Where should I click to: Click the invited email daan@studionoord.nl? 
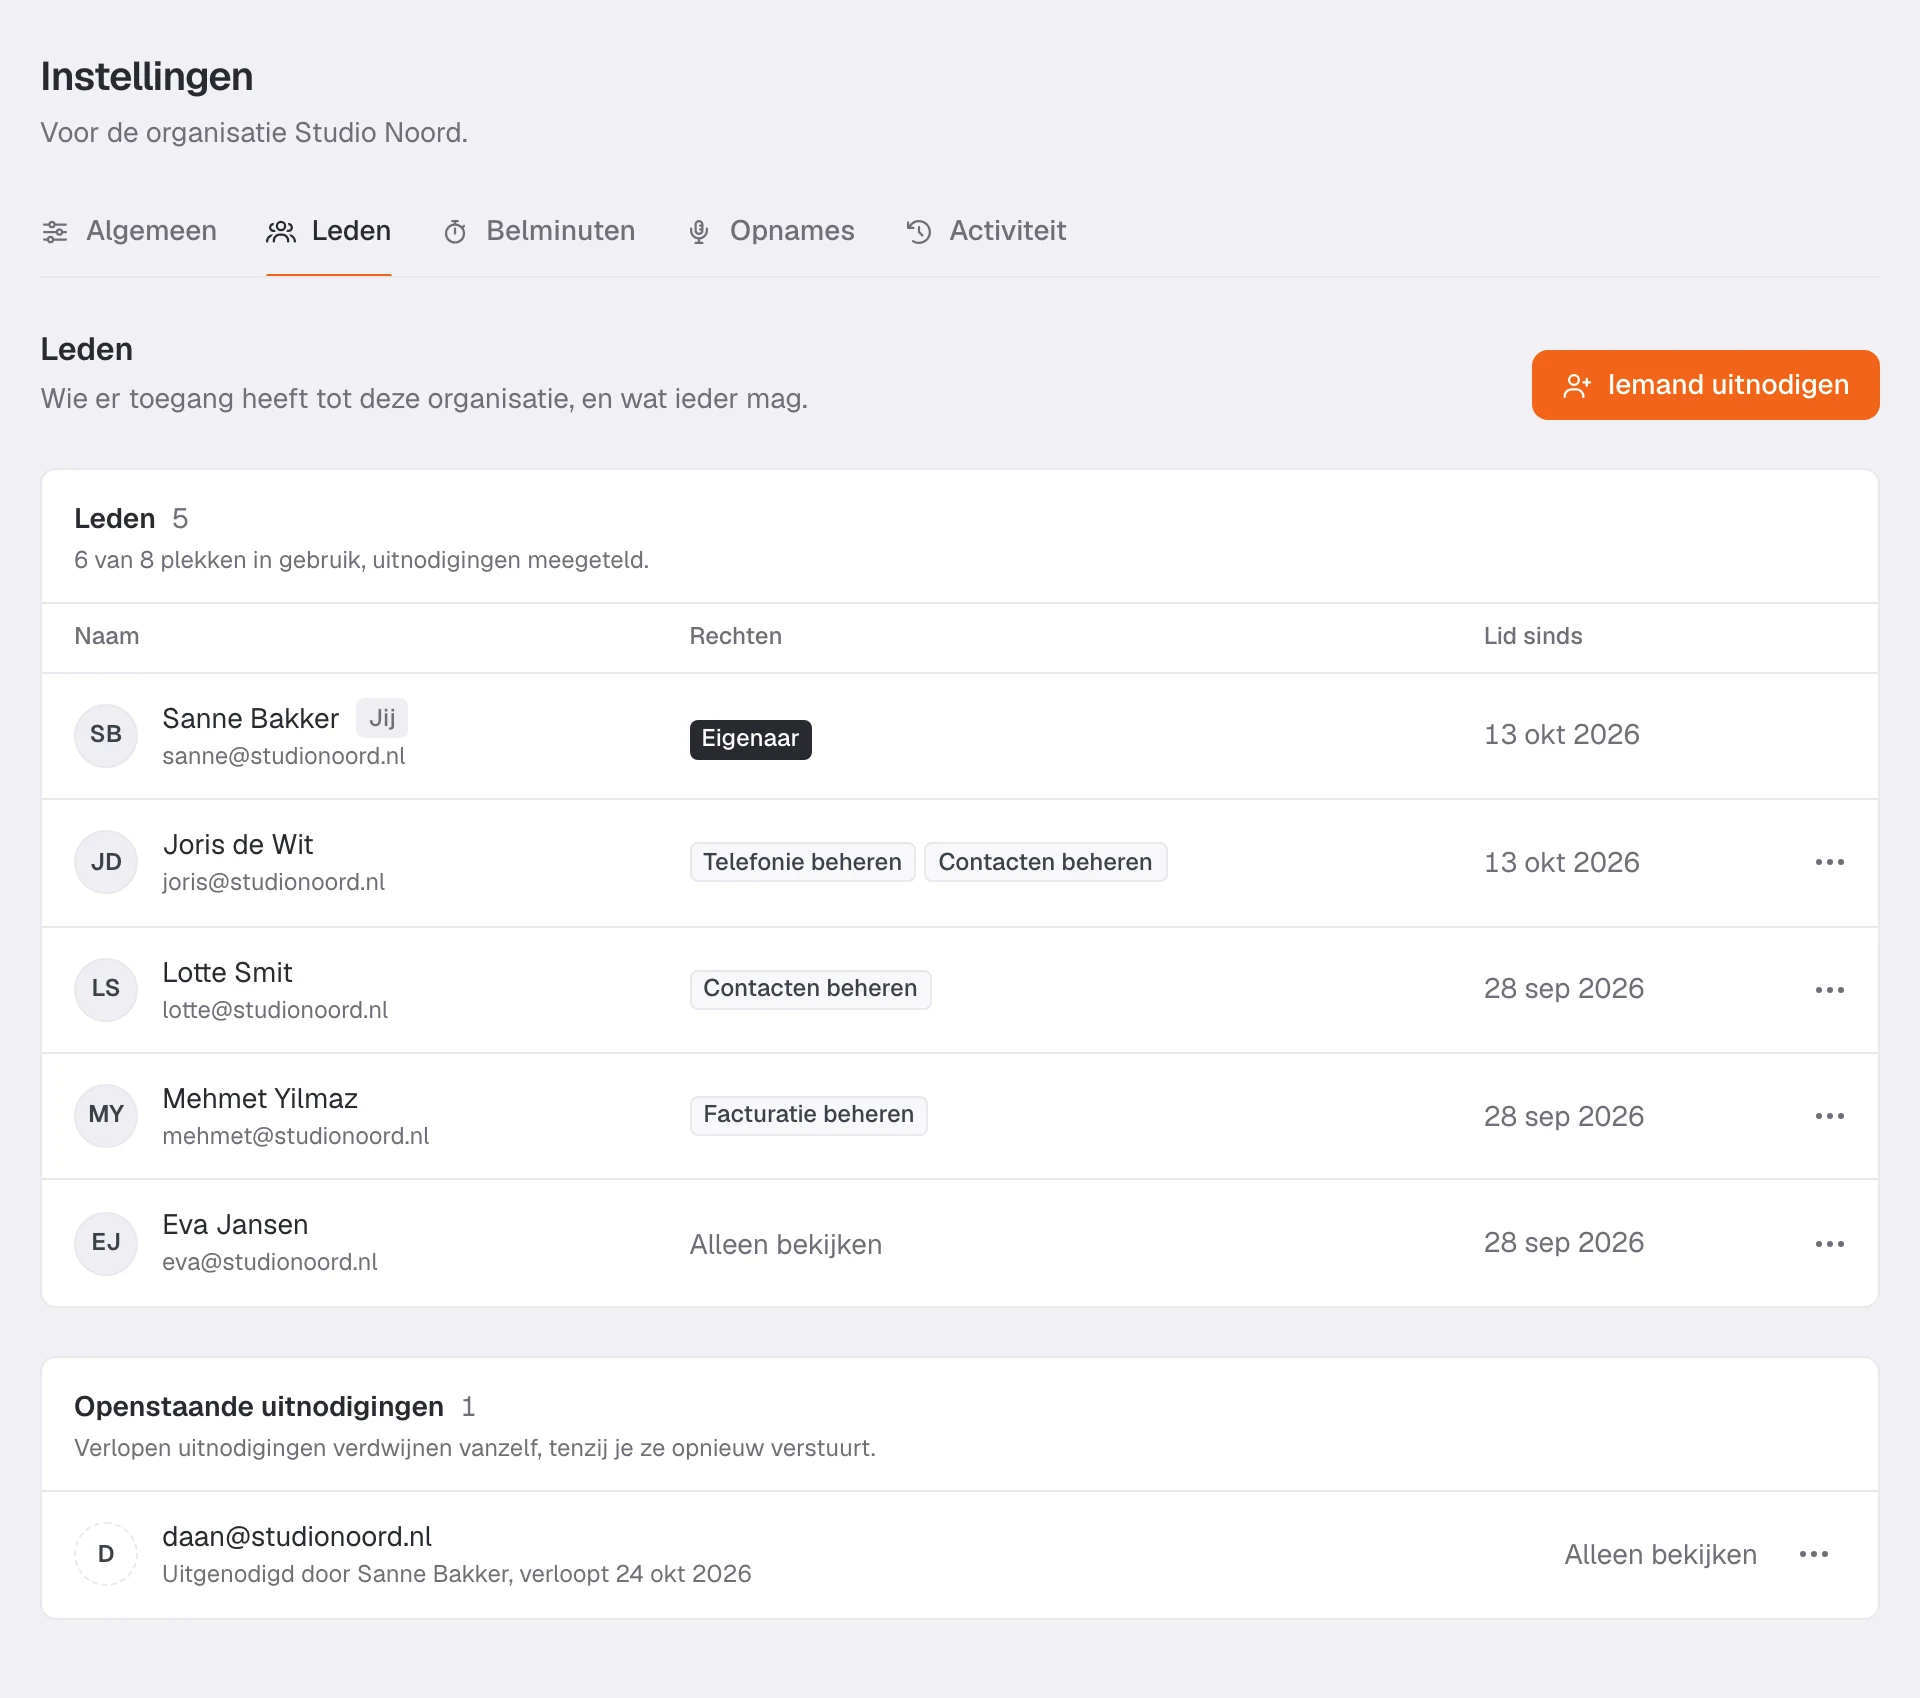297,1537
